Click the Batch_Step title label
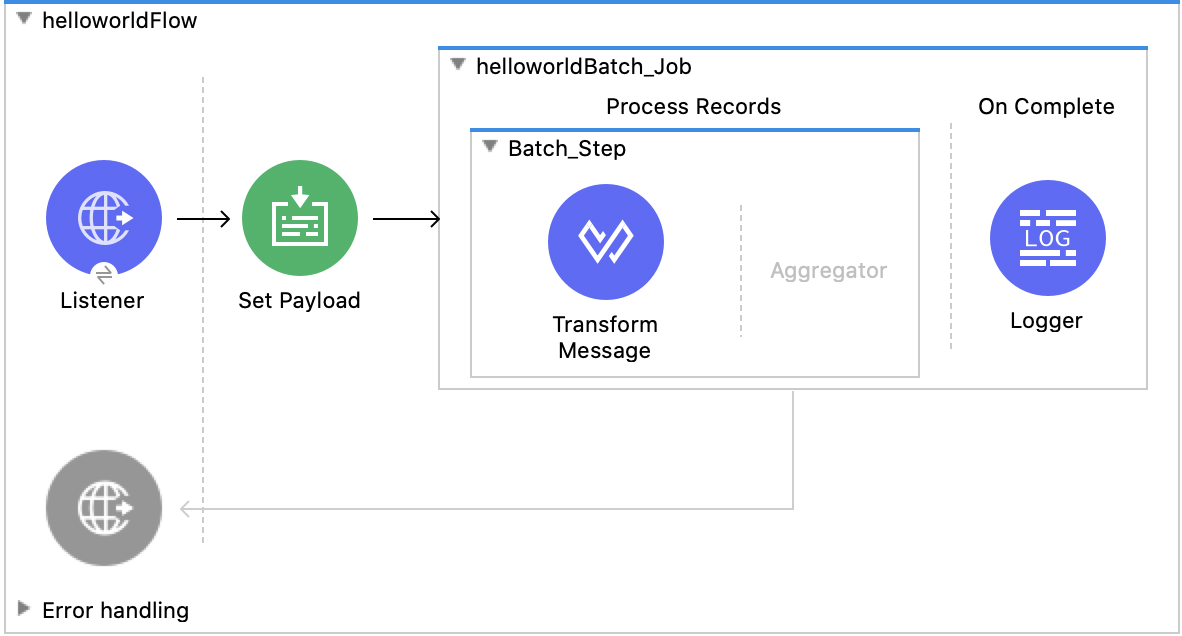The image size is (1182, 636). [x=567, y=149]
